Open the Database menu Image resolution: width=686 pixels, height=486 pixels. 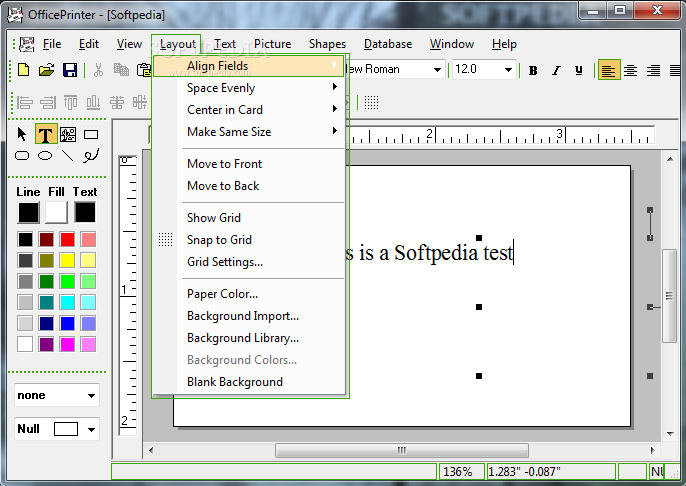coord(388,44)
